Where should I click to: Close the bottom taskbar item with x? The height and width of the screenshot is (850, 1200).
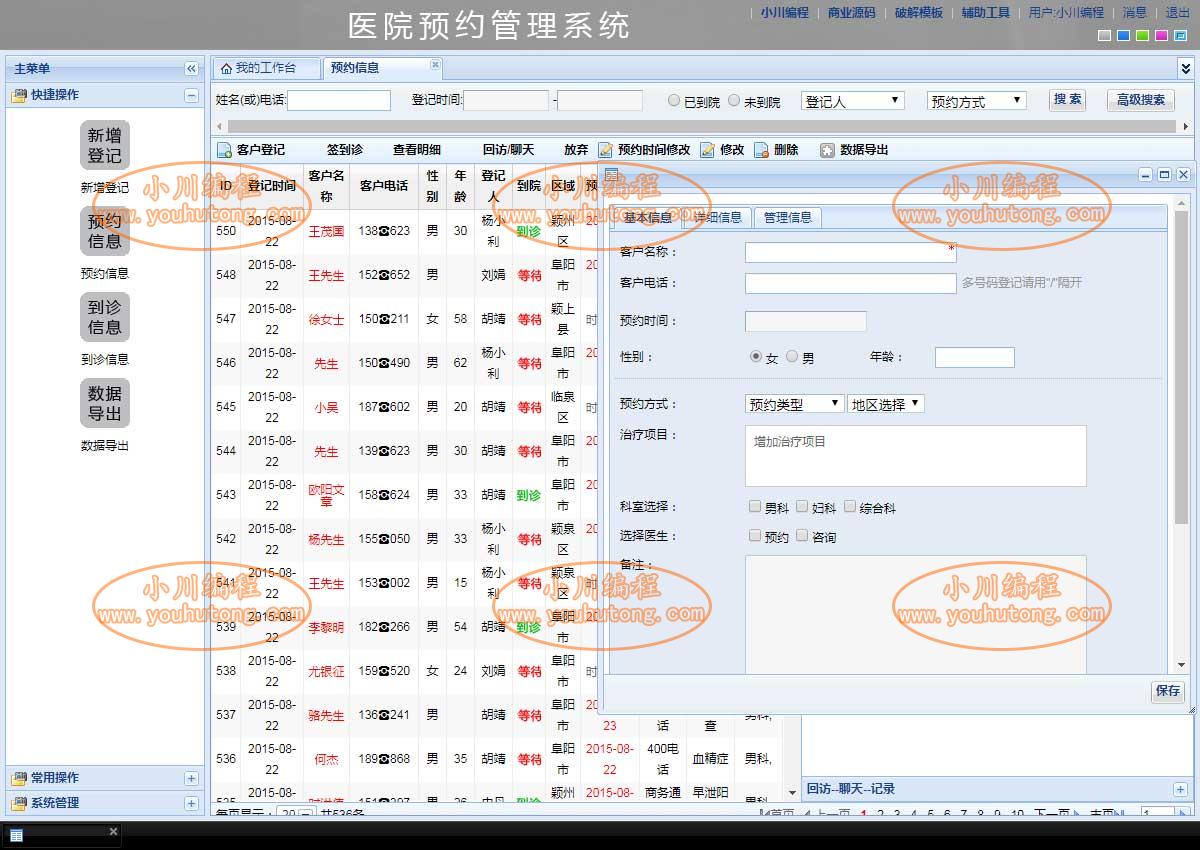113,831
